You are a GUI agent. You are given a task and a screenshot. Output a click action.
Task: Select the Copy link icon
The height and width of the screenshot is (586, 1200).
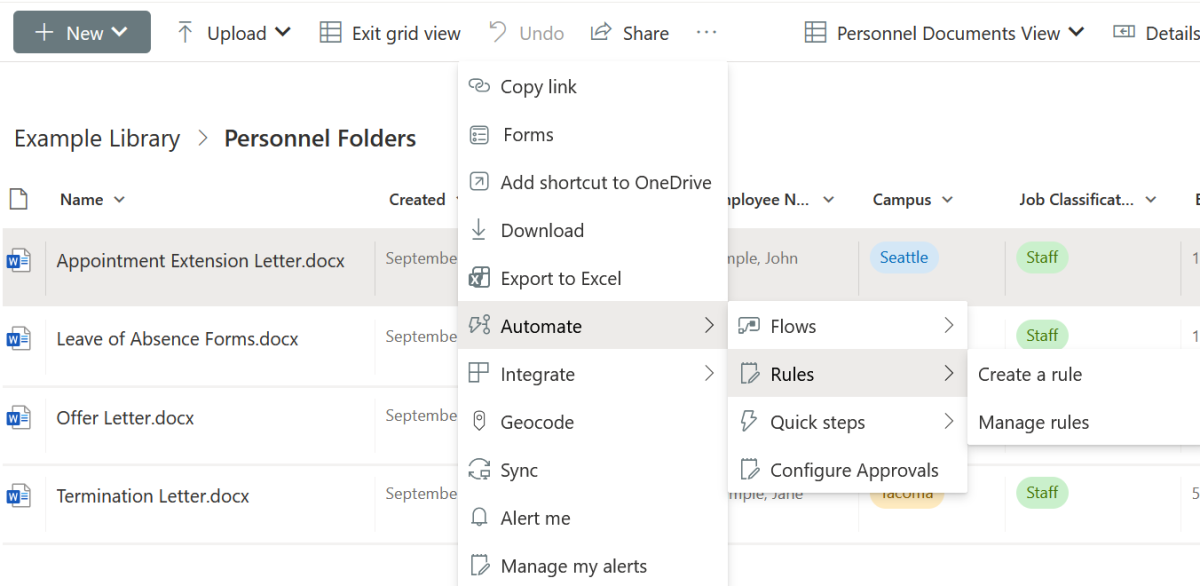point(481,86)
